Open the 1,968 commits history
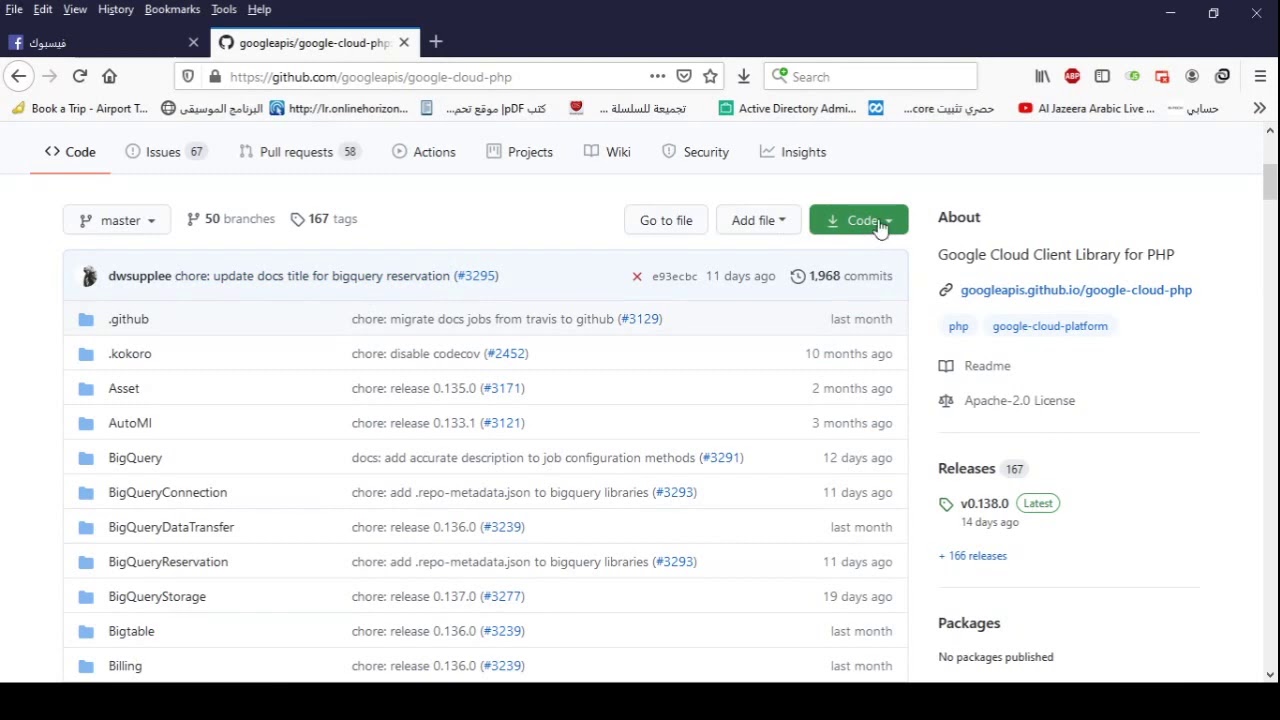The width and height of the screenshot is (1280, 720). (841, 276)
